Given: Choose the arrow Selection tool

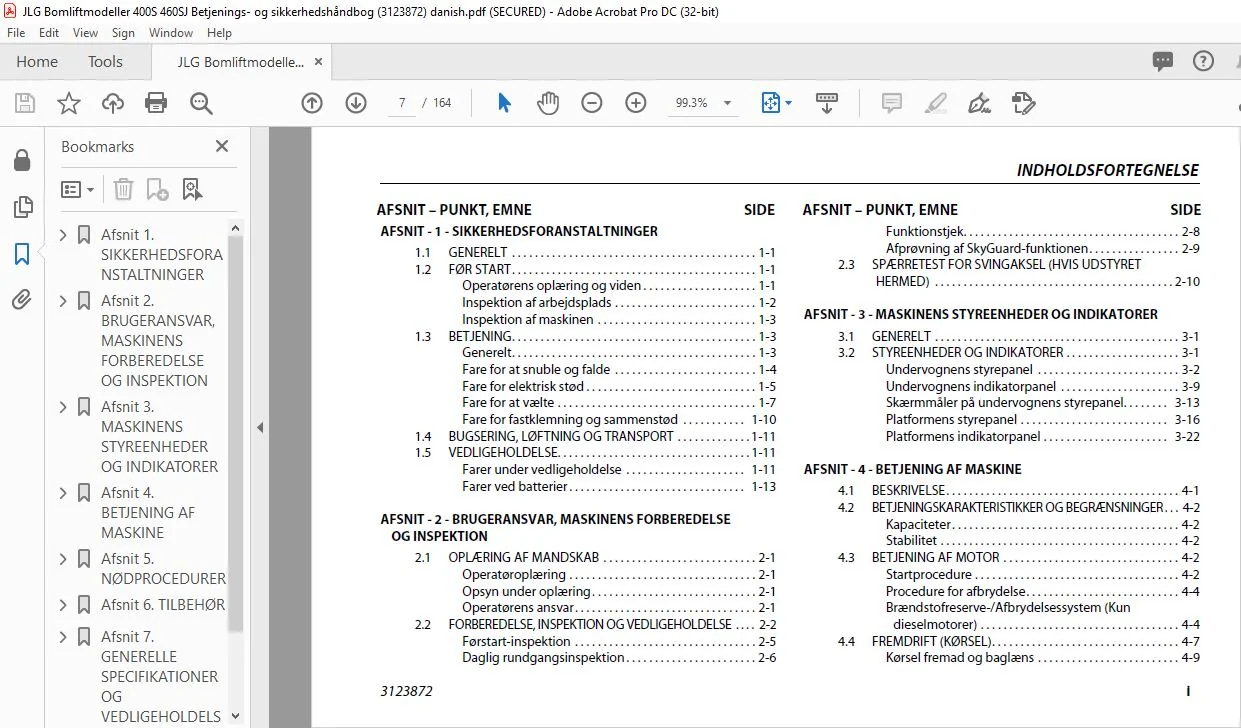Looking at the screenshot, I should [x=505, y=103].
